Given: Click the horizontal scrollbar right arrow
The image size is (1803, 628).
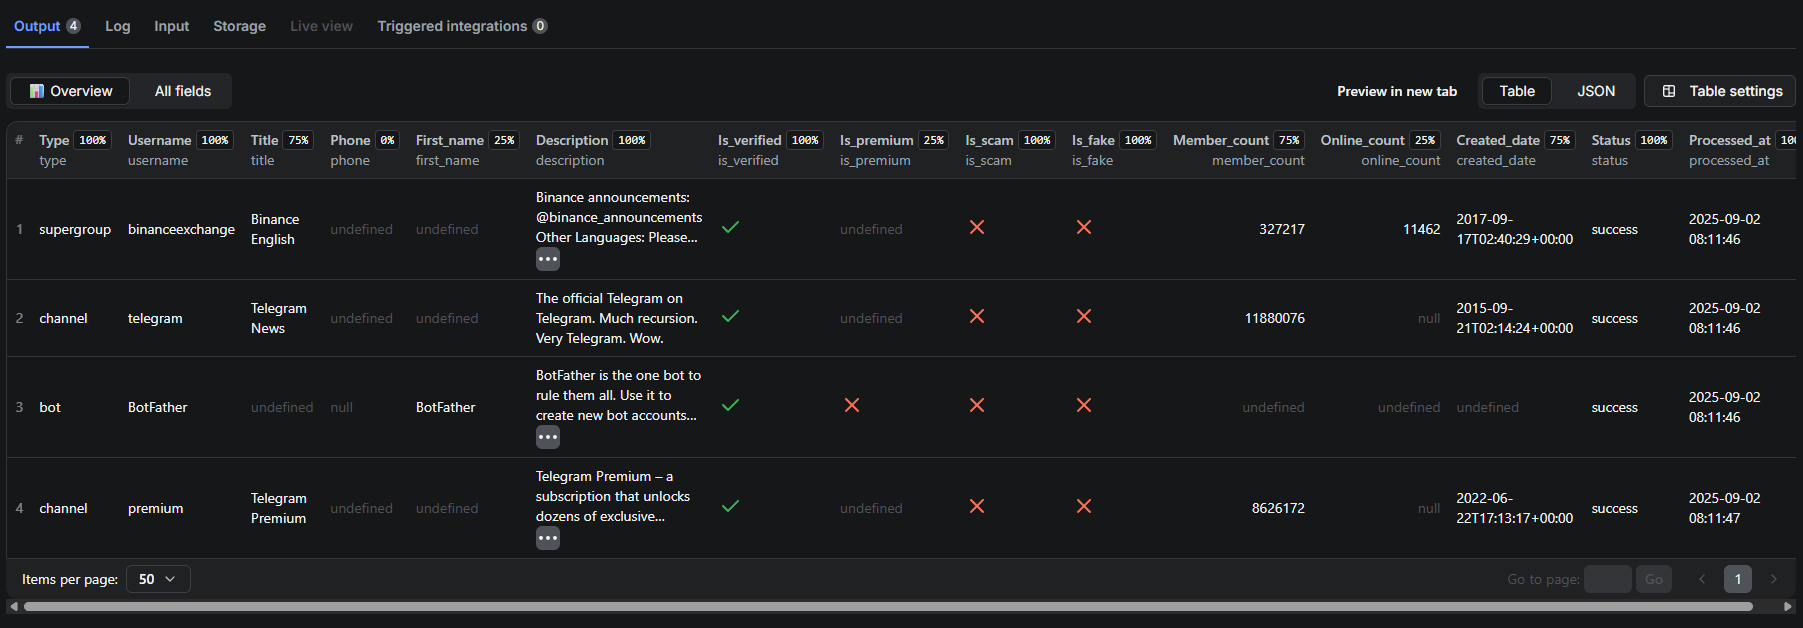Looking at the screenshot, I should coord(1788,606).
